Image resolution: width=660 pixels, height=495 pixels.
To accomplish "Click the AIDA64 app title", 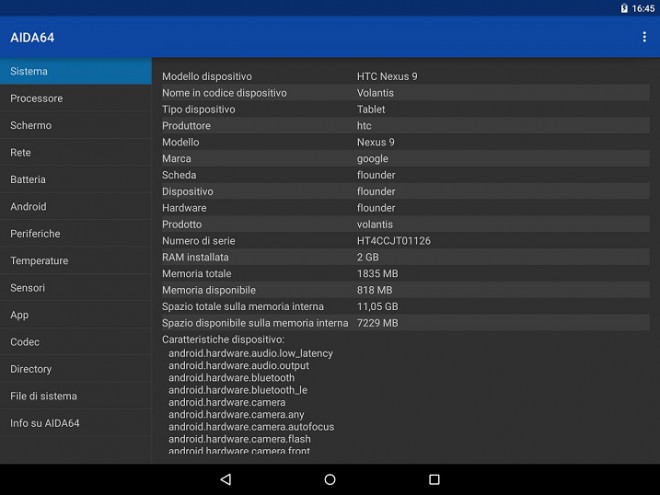I will [32, 37].
